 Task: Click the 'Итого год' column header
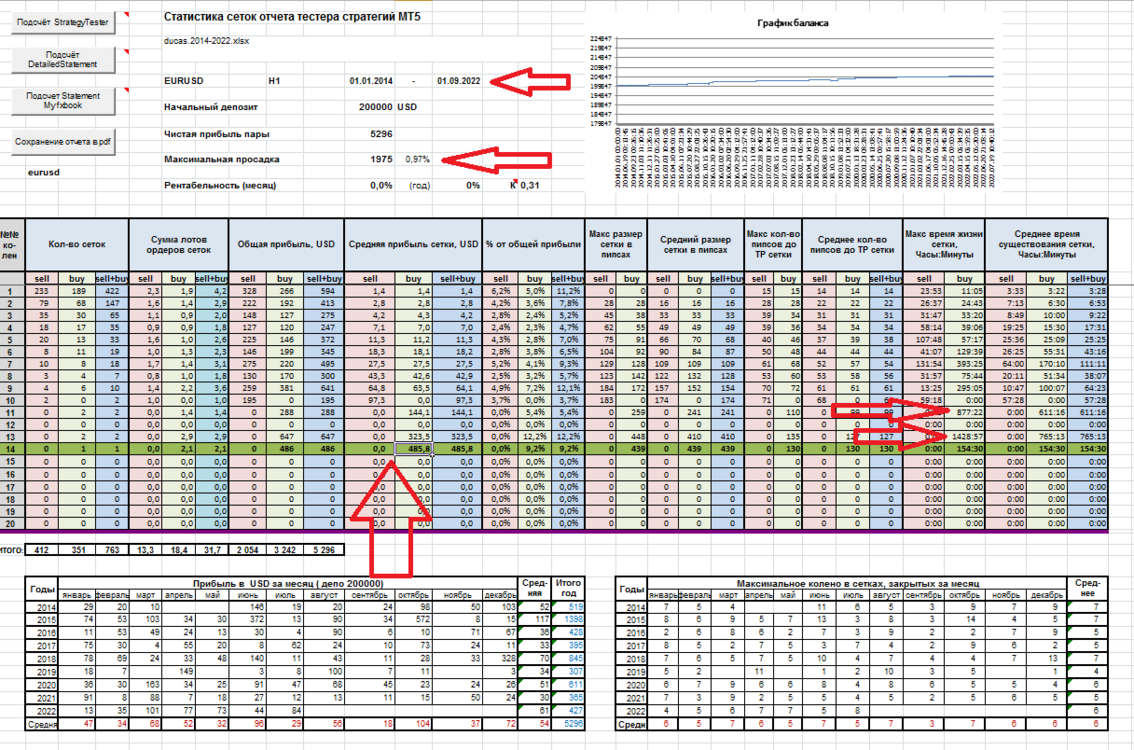tap(568, 587)
